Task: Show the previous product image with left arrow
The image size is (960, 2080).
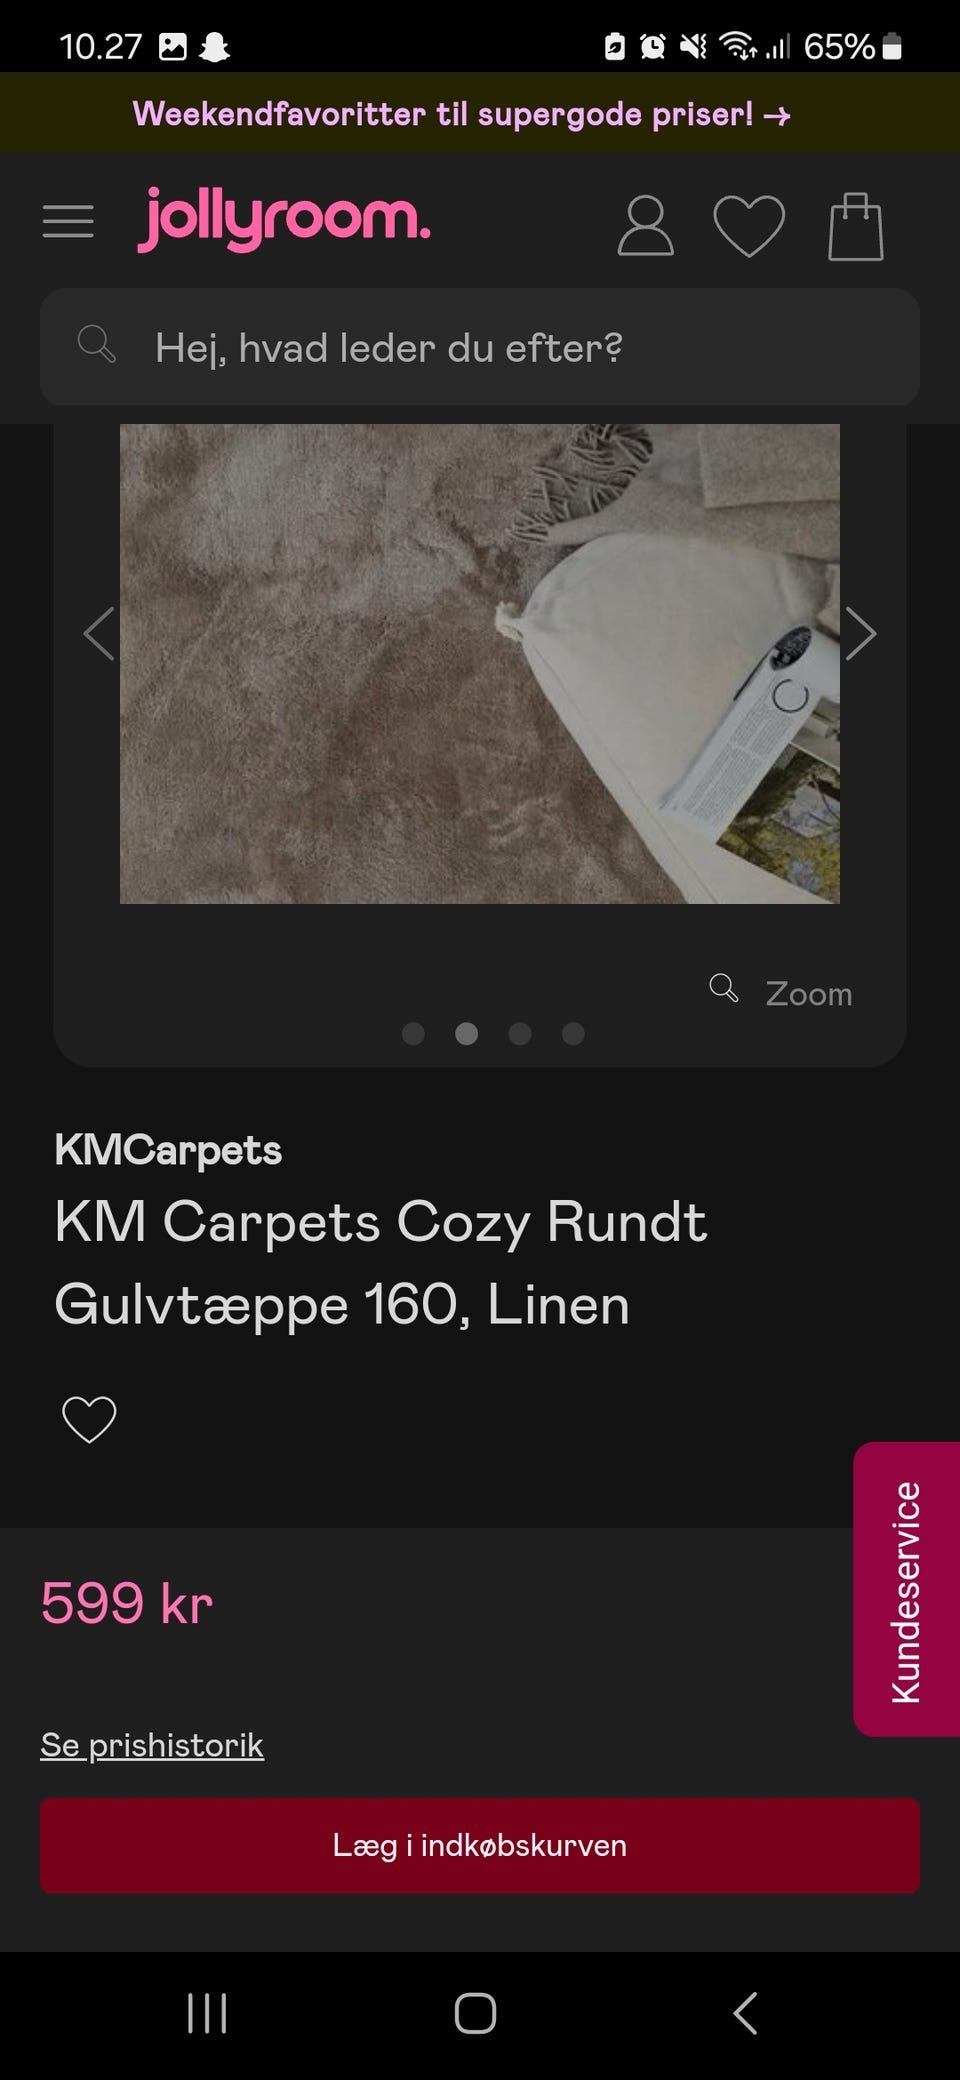Action: tap(99, 634)
